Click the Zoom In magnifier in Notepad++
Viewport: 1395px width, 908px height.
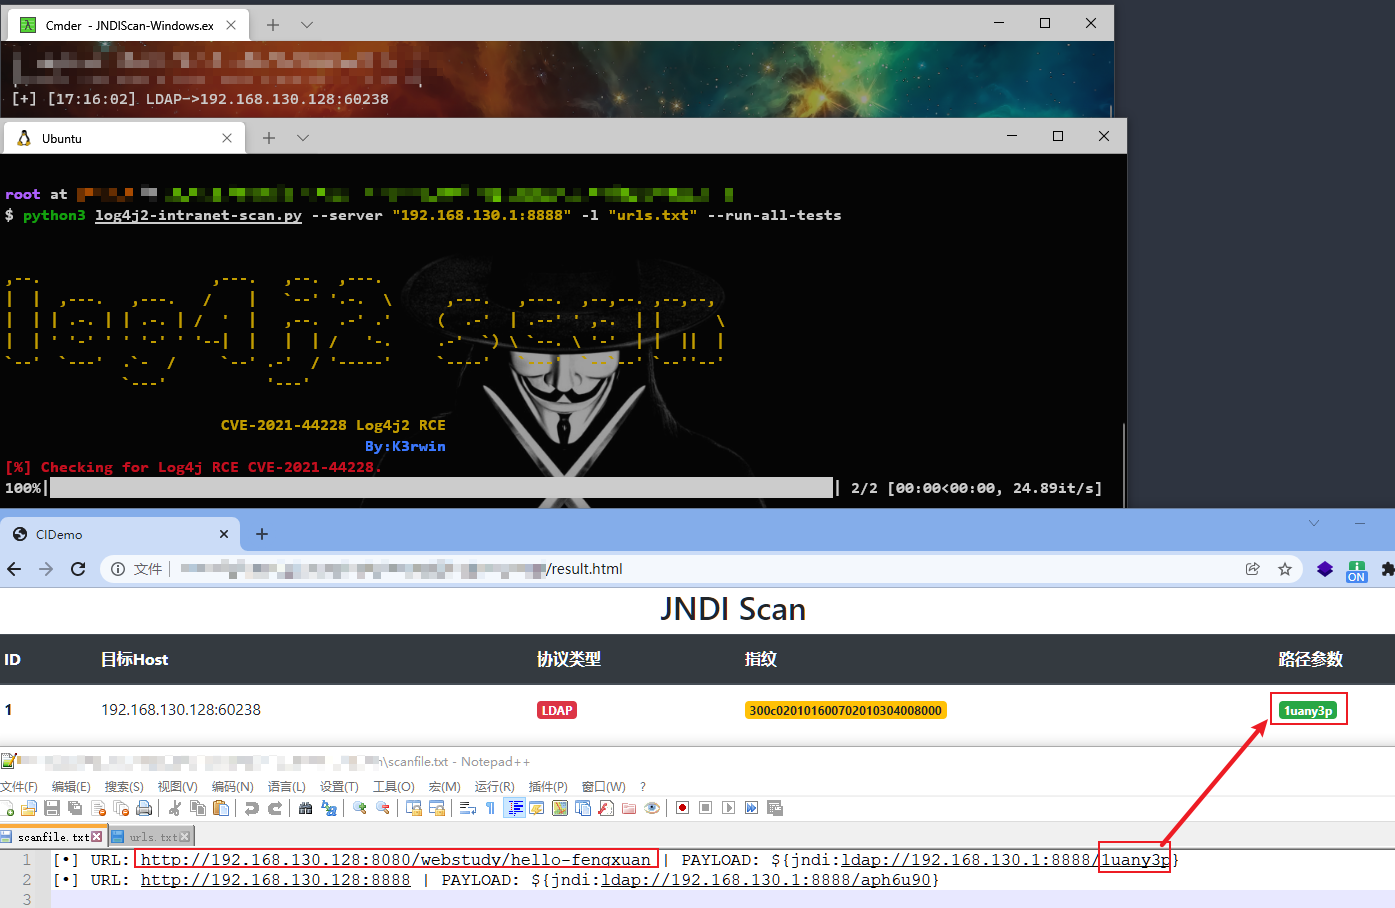click(x=360, y=808)
